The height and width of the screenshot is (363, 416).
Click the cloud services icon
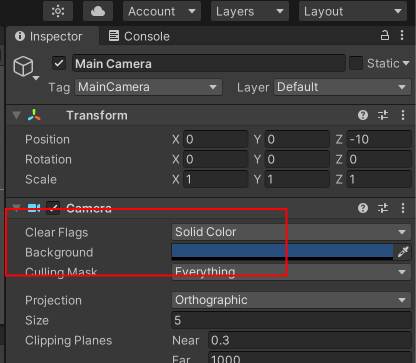98,11
